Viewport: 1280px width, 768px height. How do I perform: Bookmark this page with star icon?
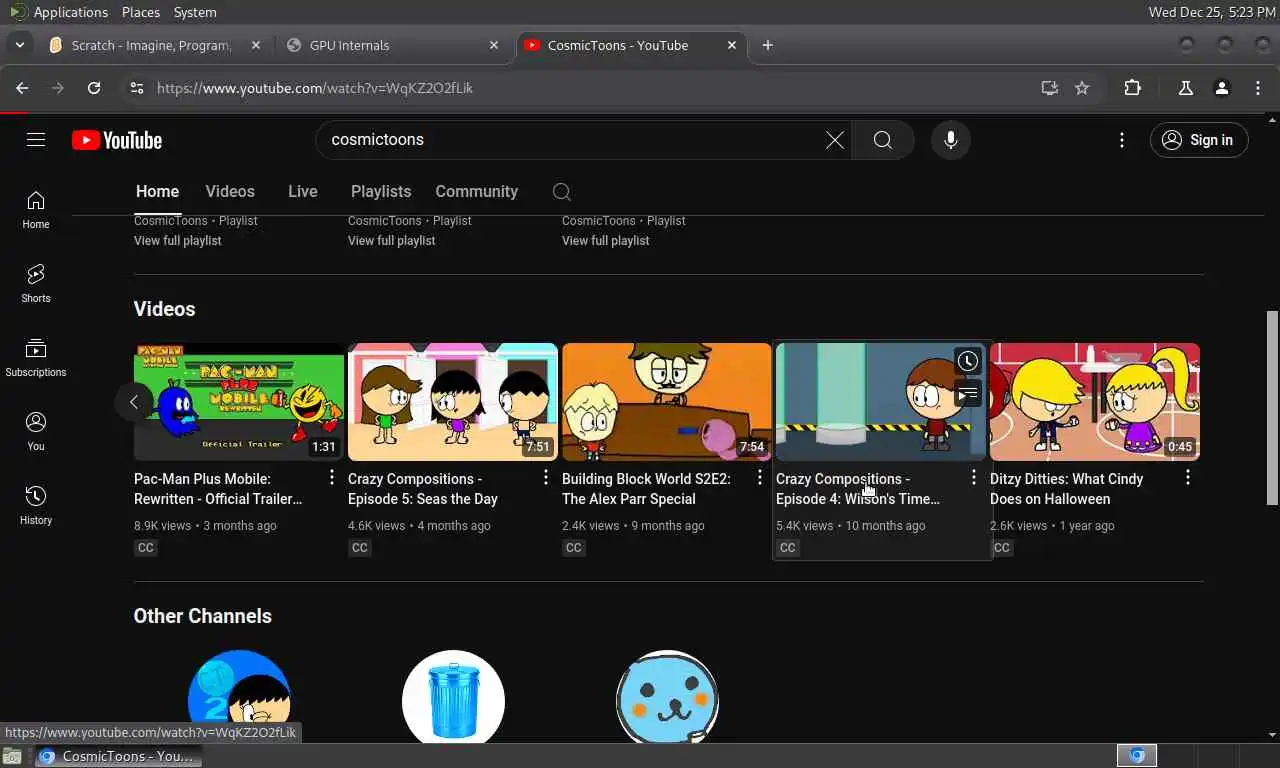coord(1082,88)
